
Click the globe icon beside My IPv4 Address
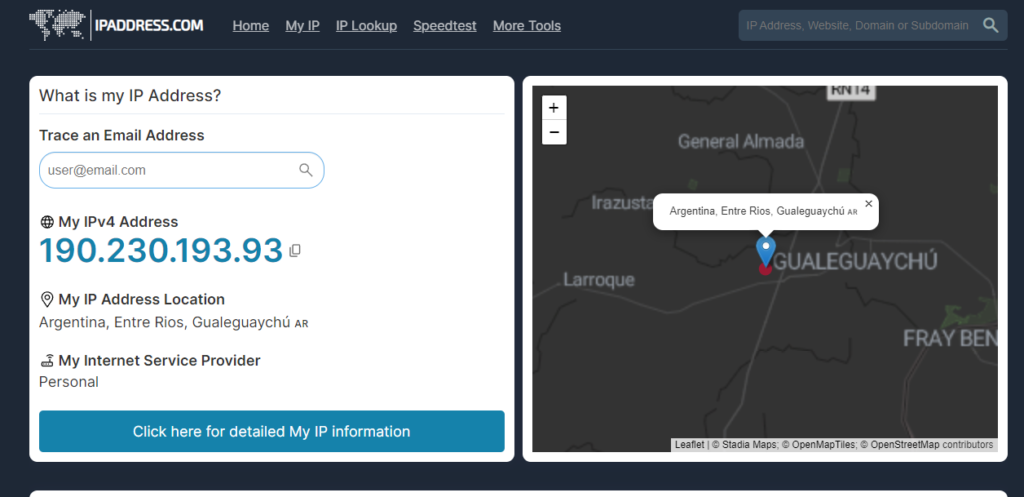(47, 222)
